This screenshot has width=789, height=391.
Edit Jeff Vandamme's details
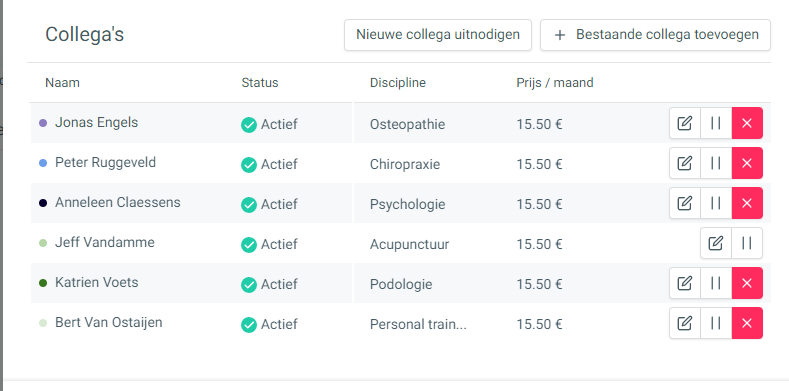tap(716, 243)
